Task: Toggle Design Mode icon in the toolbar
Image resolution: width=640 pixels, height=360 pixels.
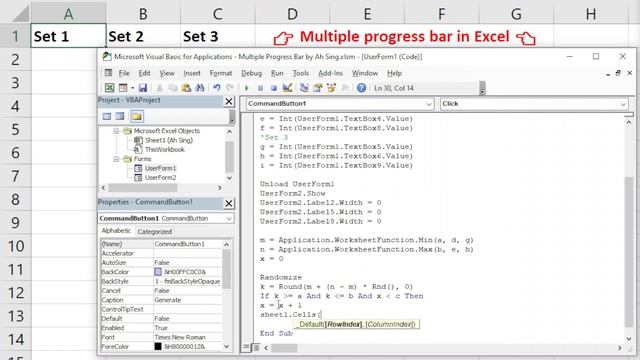Action: coord(287,88)
